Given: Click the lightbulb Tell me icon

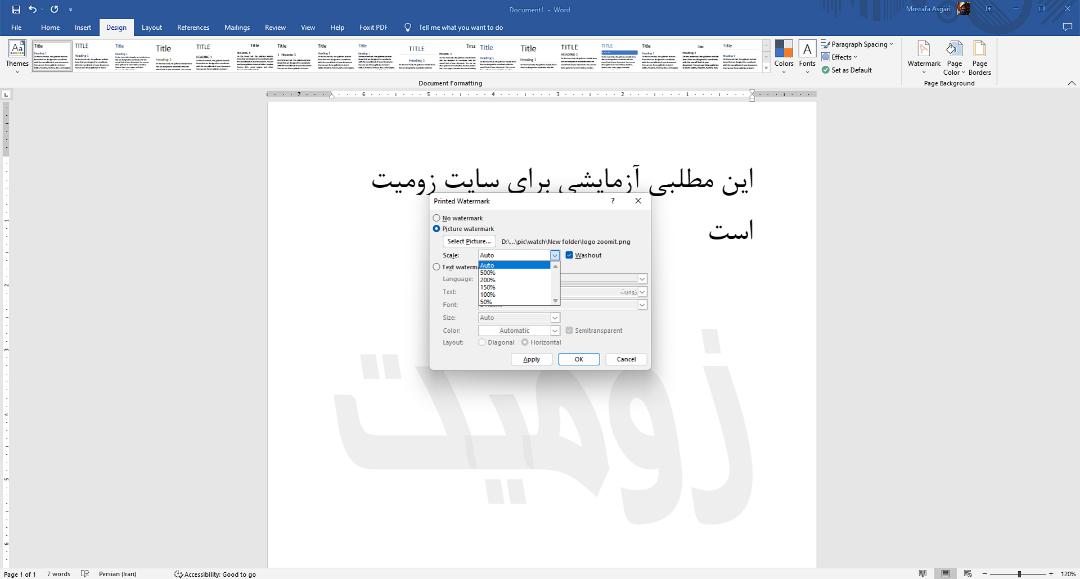Looking at the screenshot, I should (x=407, y=28).
